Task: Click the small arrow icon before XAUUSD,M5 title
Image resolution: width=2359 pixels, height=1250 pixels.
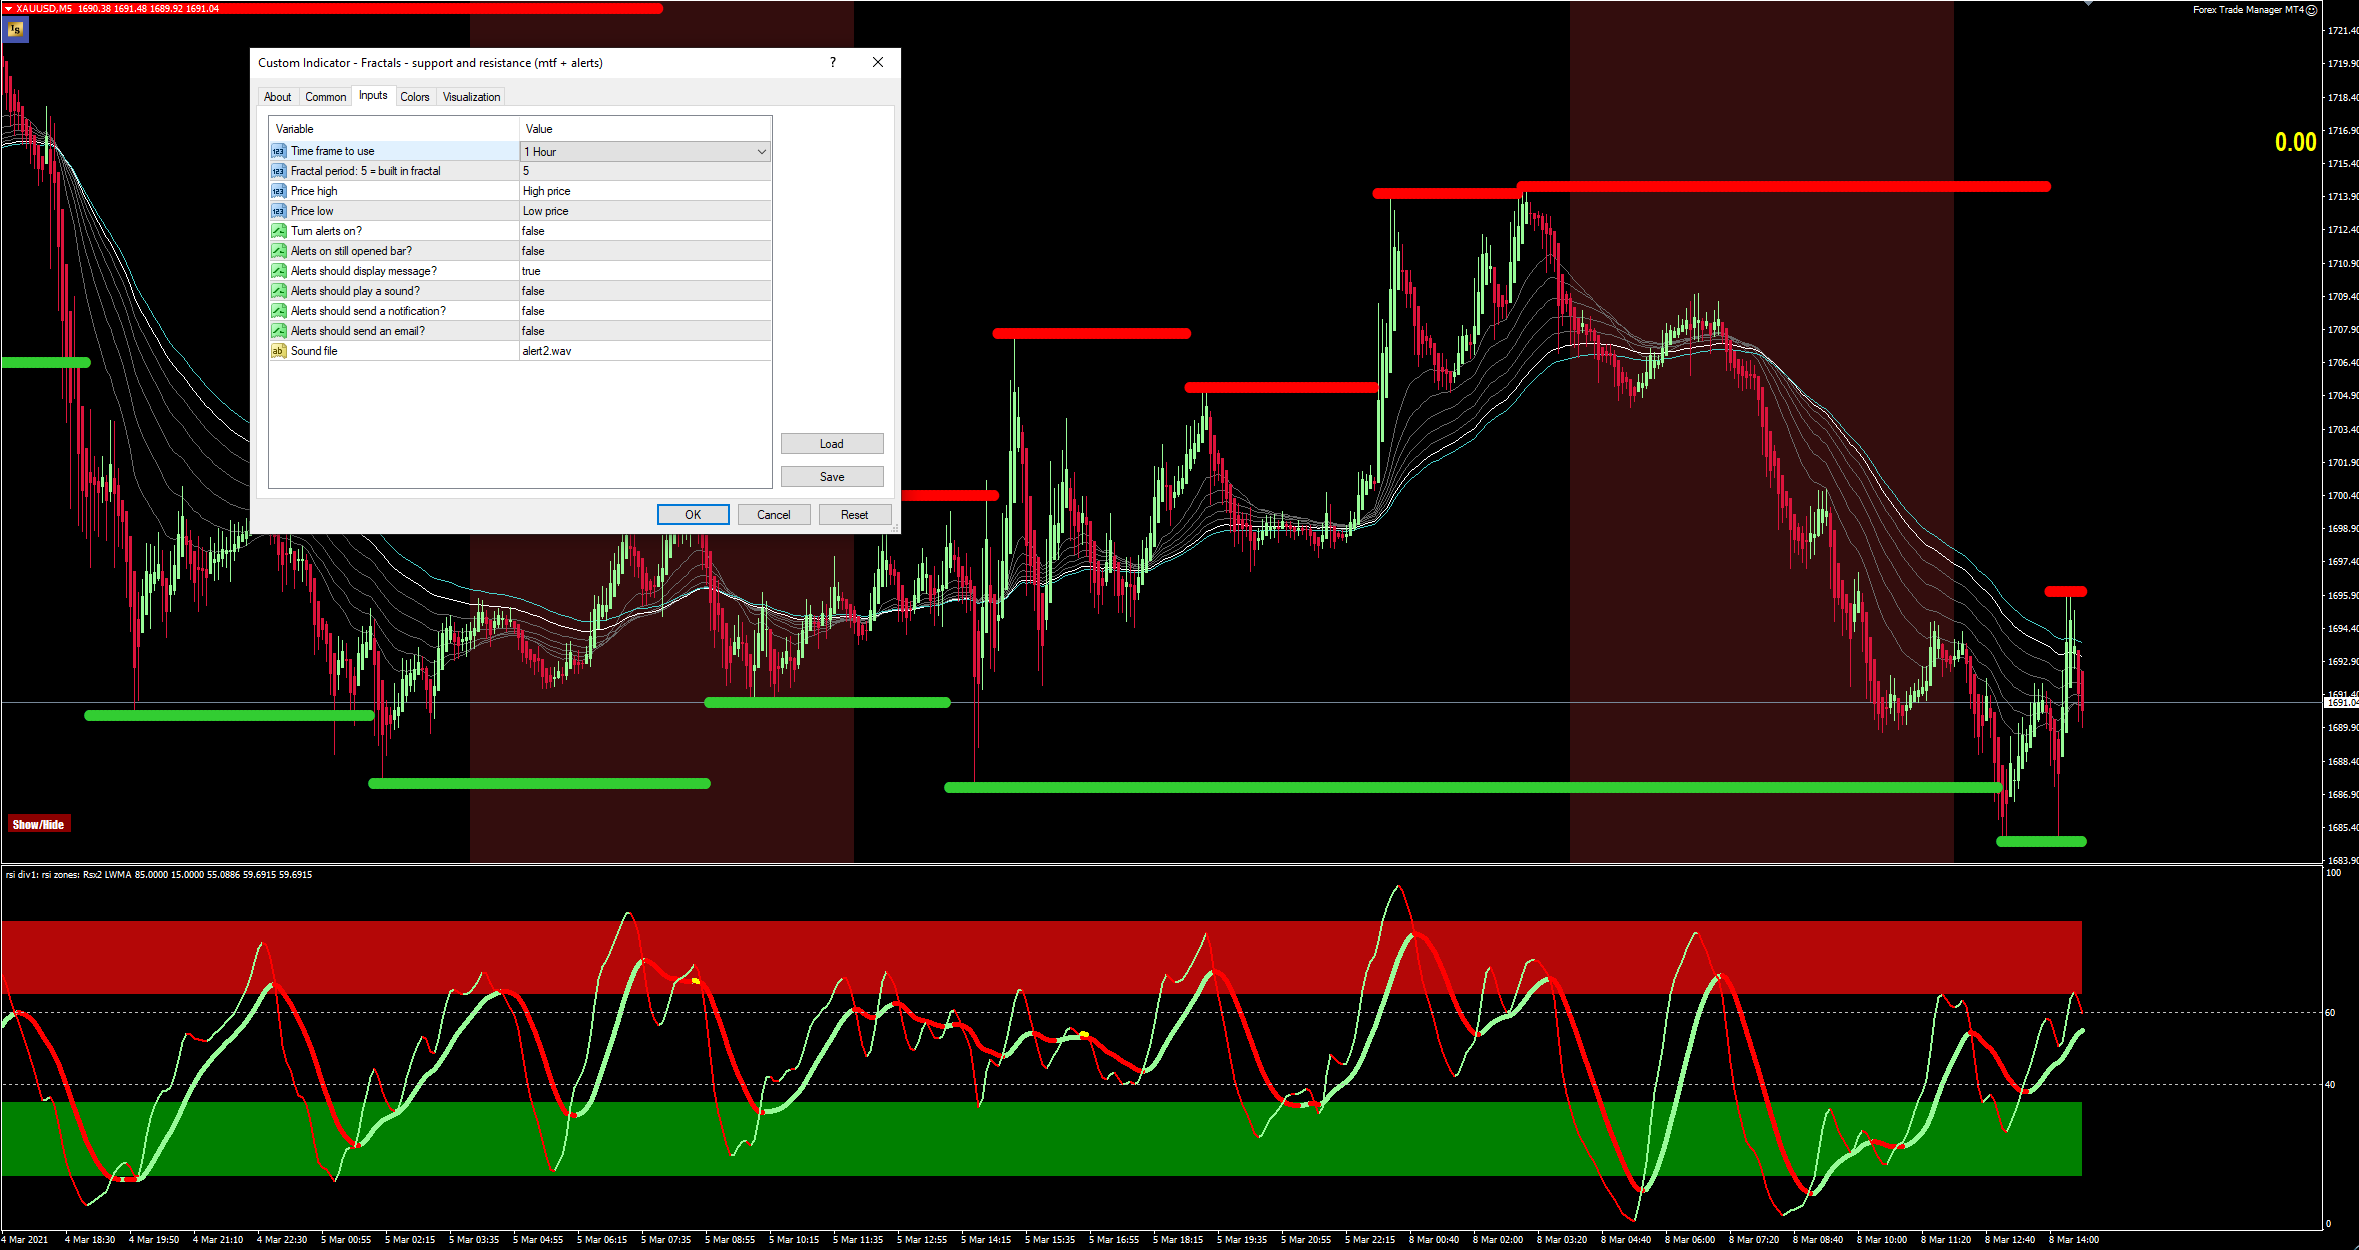Action: tap(8, 8)
